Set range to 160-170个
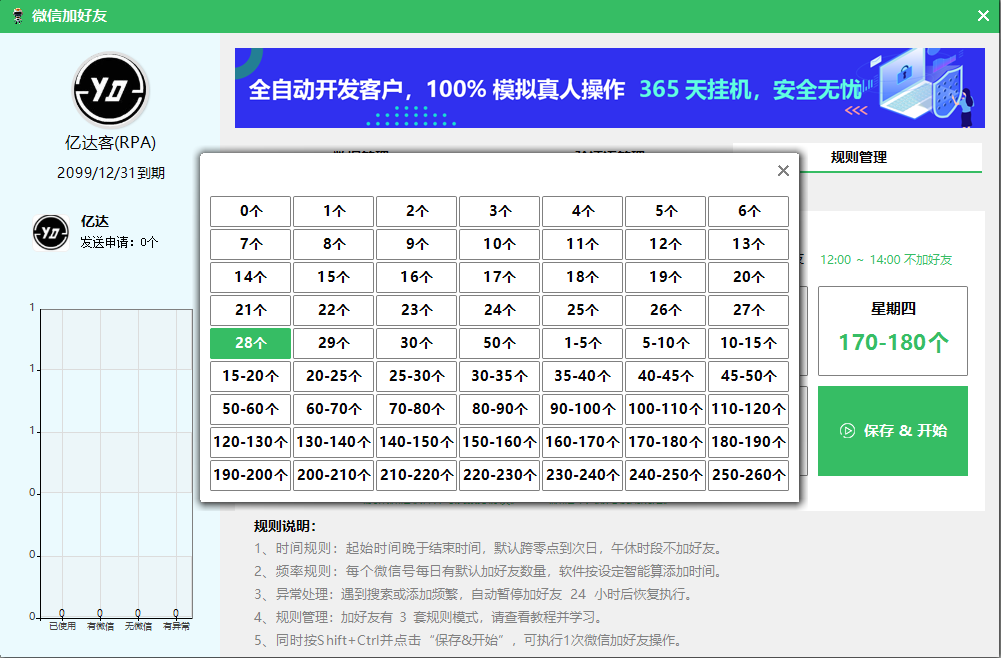 click(x=582, y=442)
